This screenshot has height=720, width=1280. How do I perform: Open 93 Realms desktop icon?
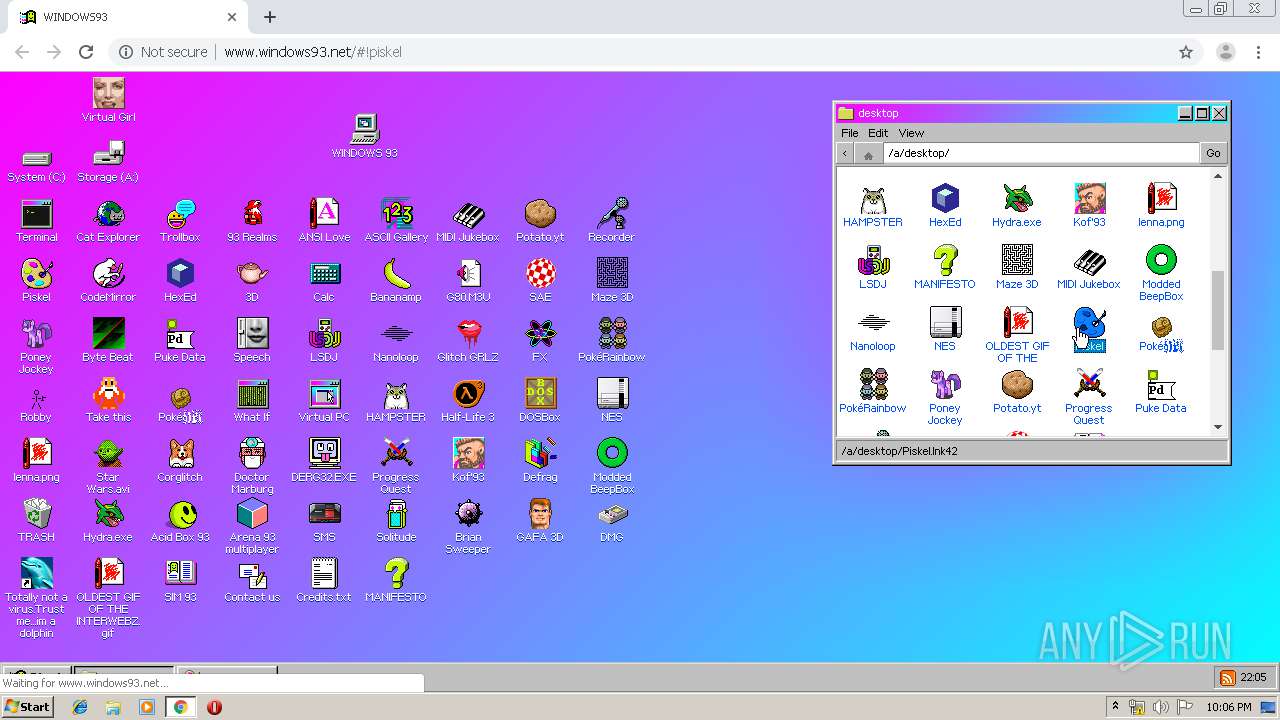(x=252, y=221)
